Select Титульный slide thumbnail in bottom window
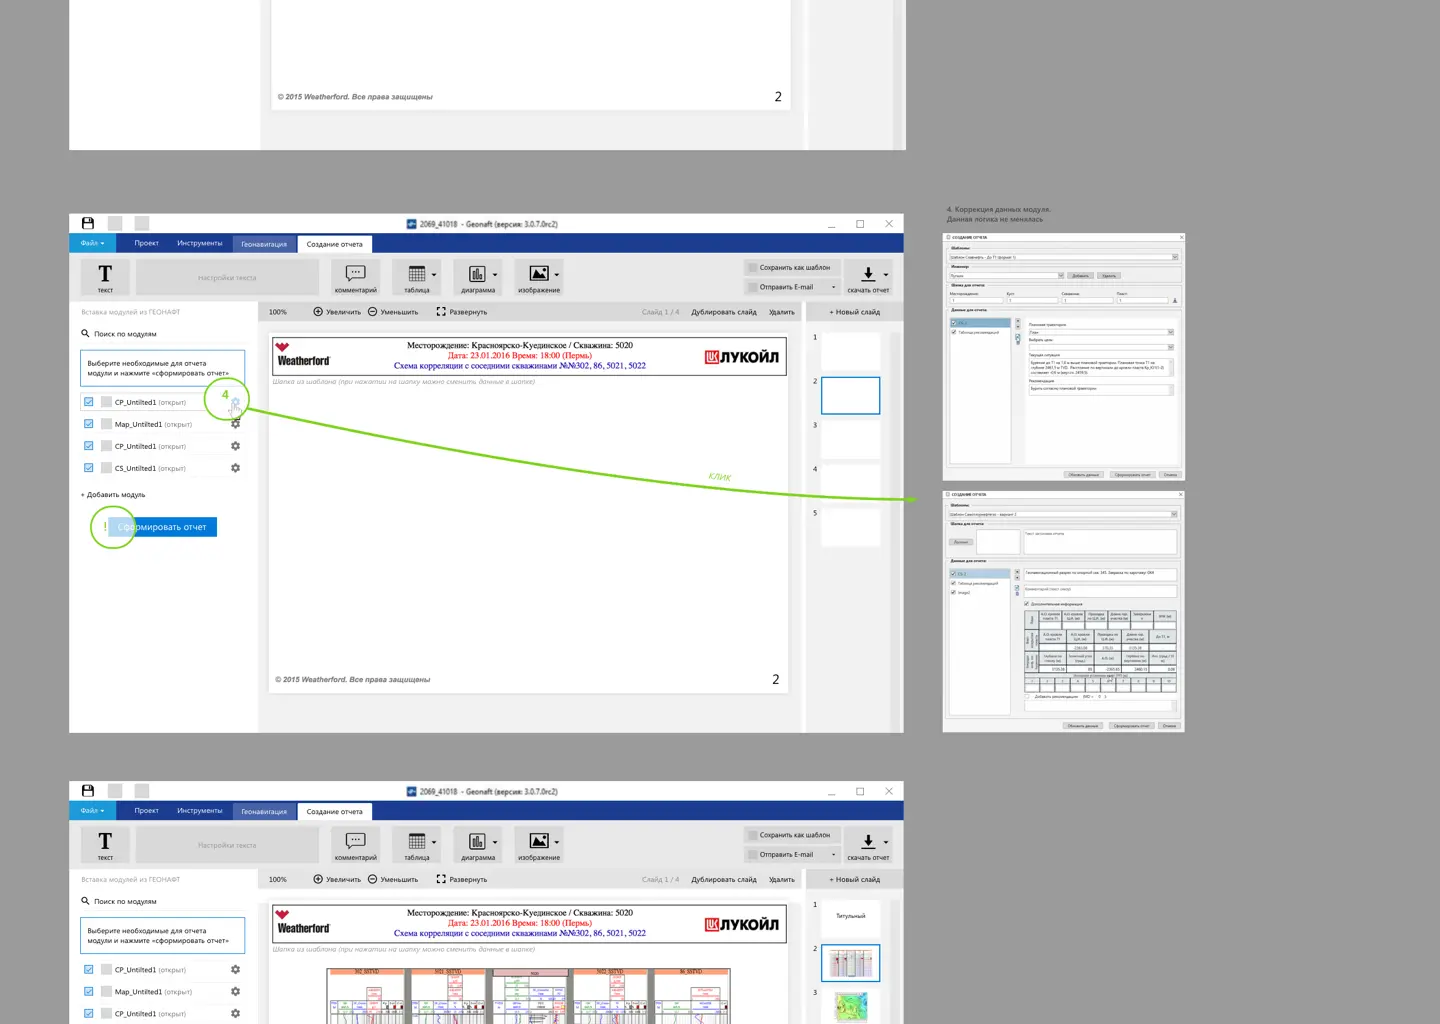 (x=850, y=917)
